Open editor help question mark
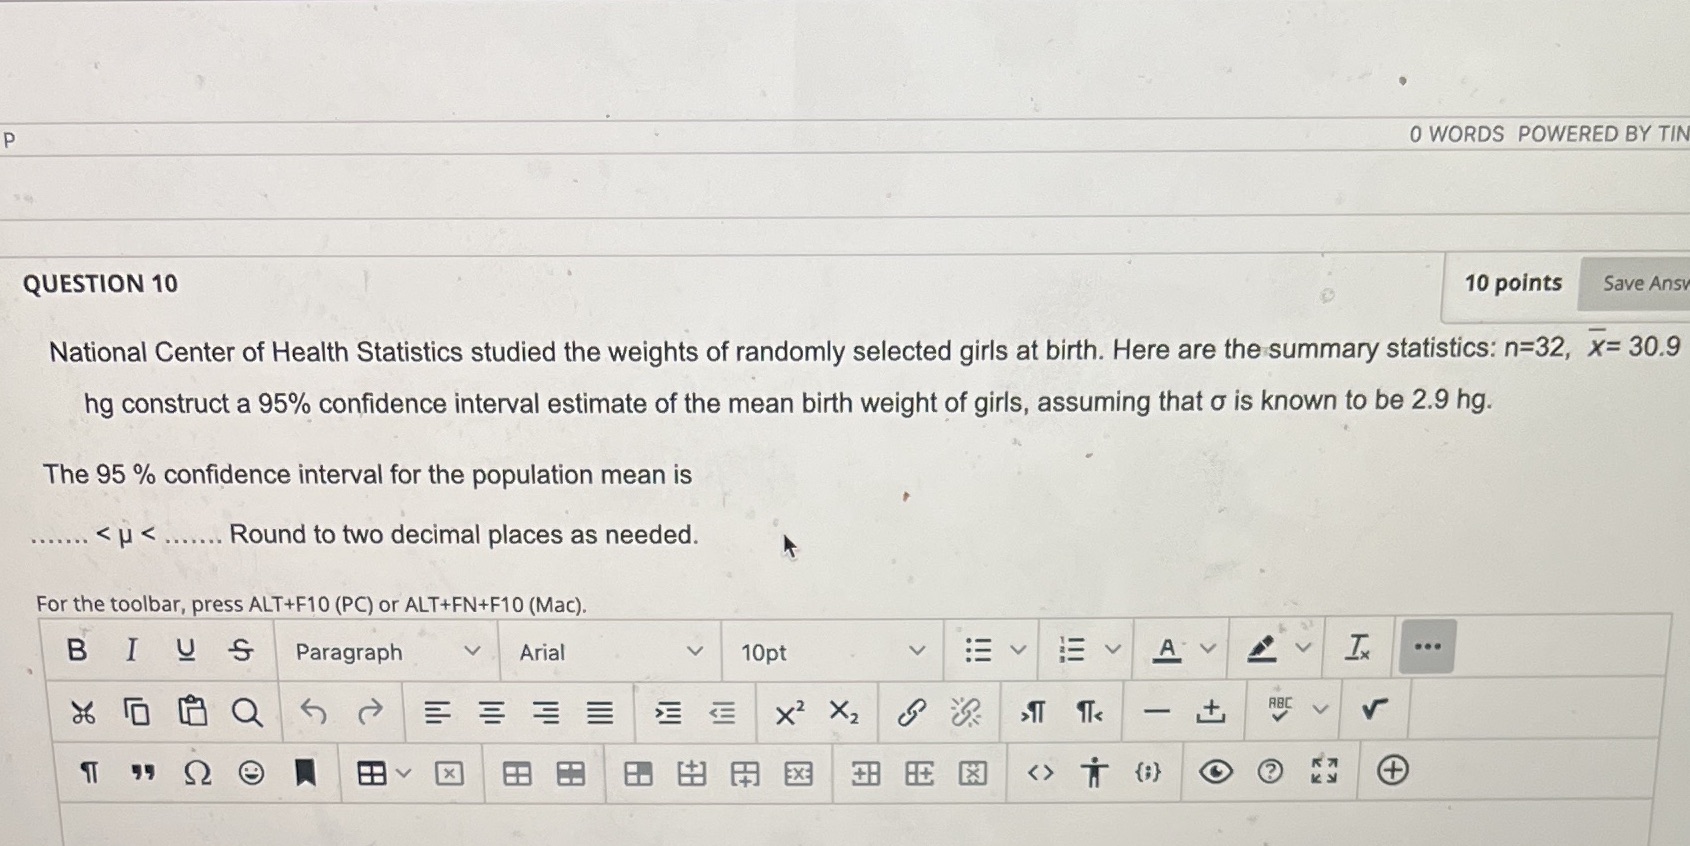 pyautogui.click(x=1269, y=771)
